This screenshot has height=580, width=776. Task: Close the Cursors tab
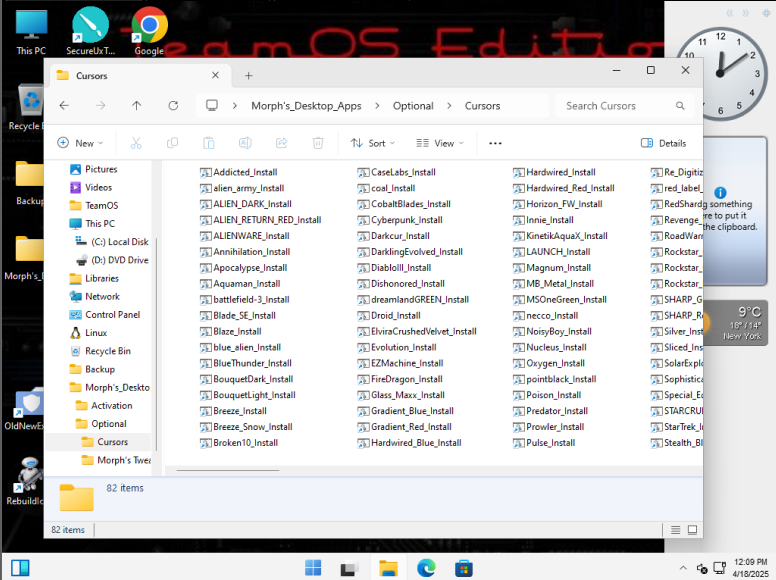coord(215,75)
